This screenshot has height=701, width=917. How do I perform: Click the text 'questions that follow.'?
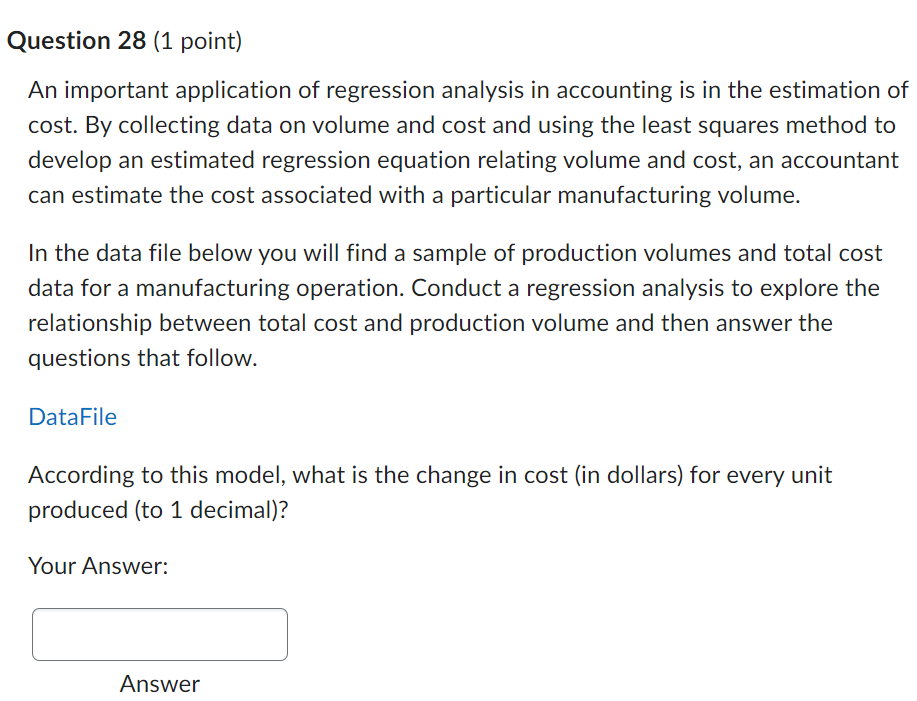click(143, 358)
